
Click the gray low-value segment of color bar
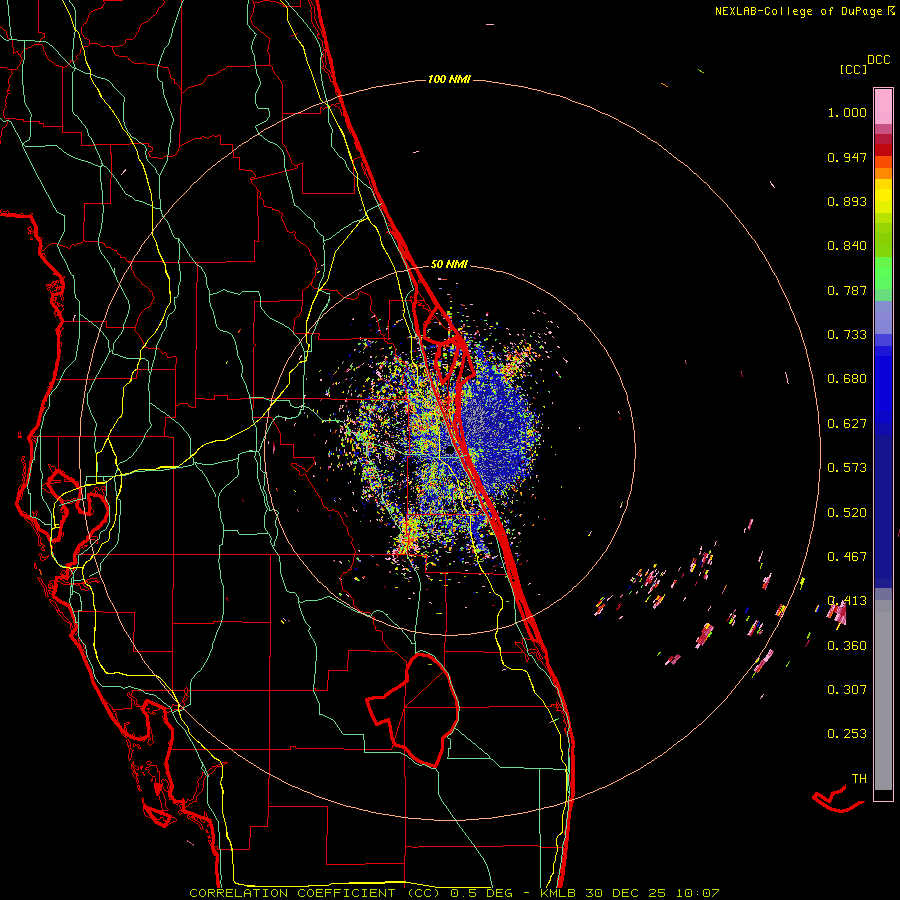pos(883,695)
